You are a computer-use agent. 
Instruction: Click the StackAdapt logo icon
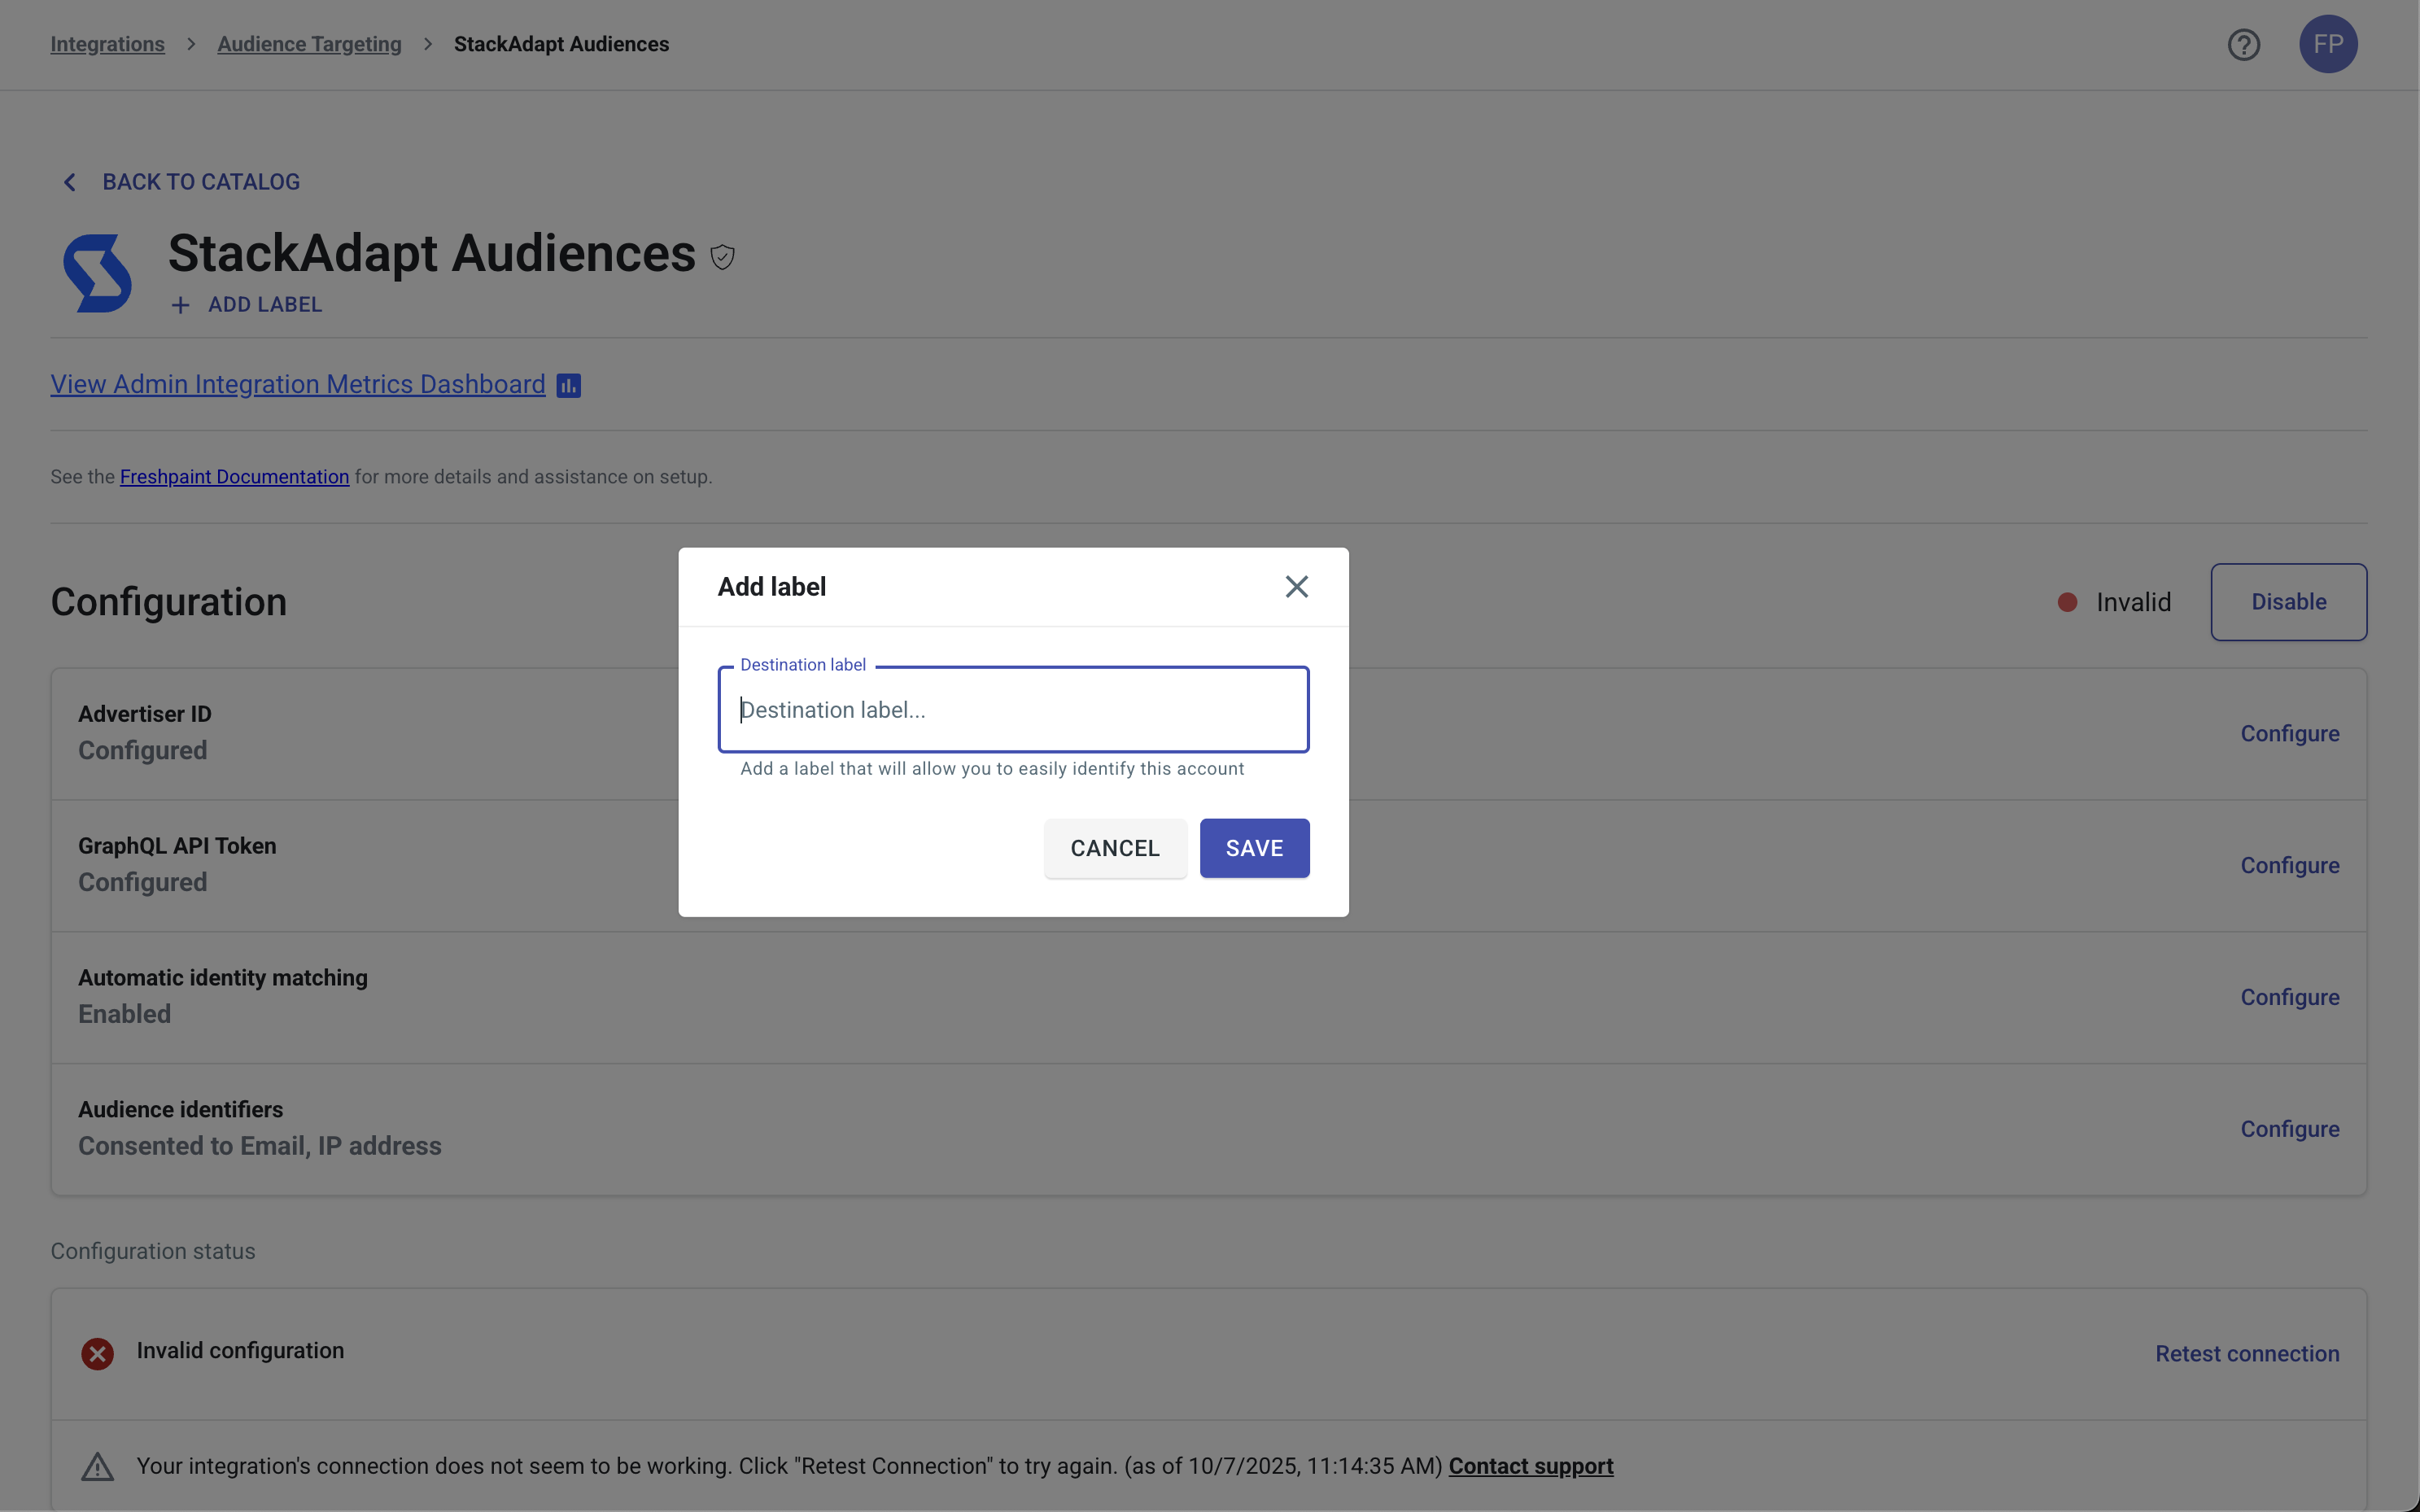coord(98,273)
